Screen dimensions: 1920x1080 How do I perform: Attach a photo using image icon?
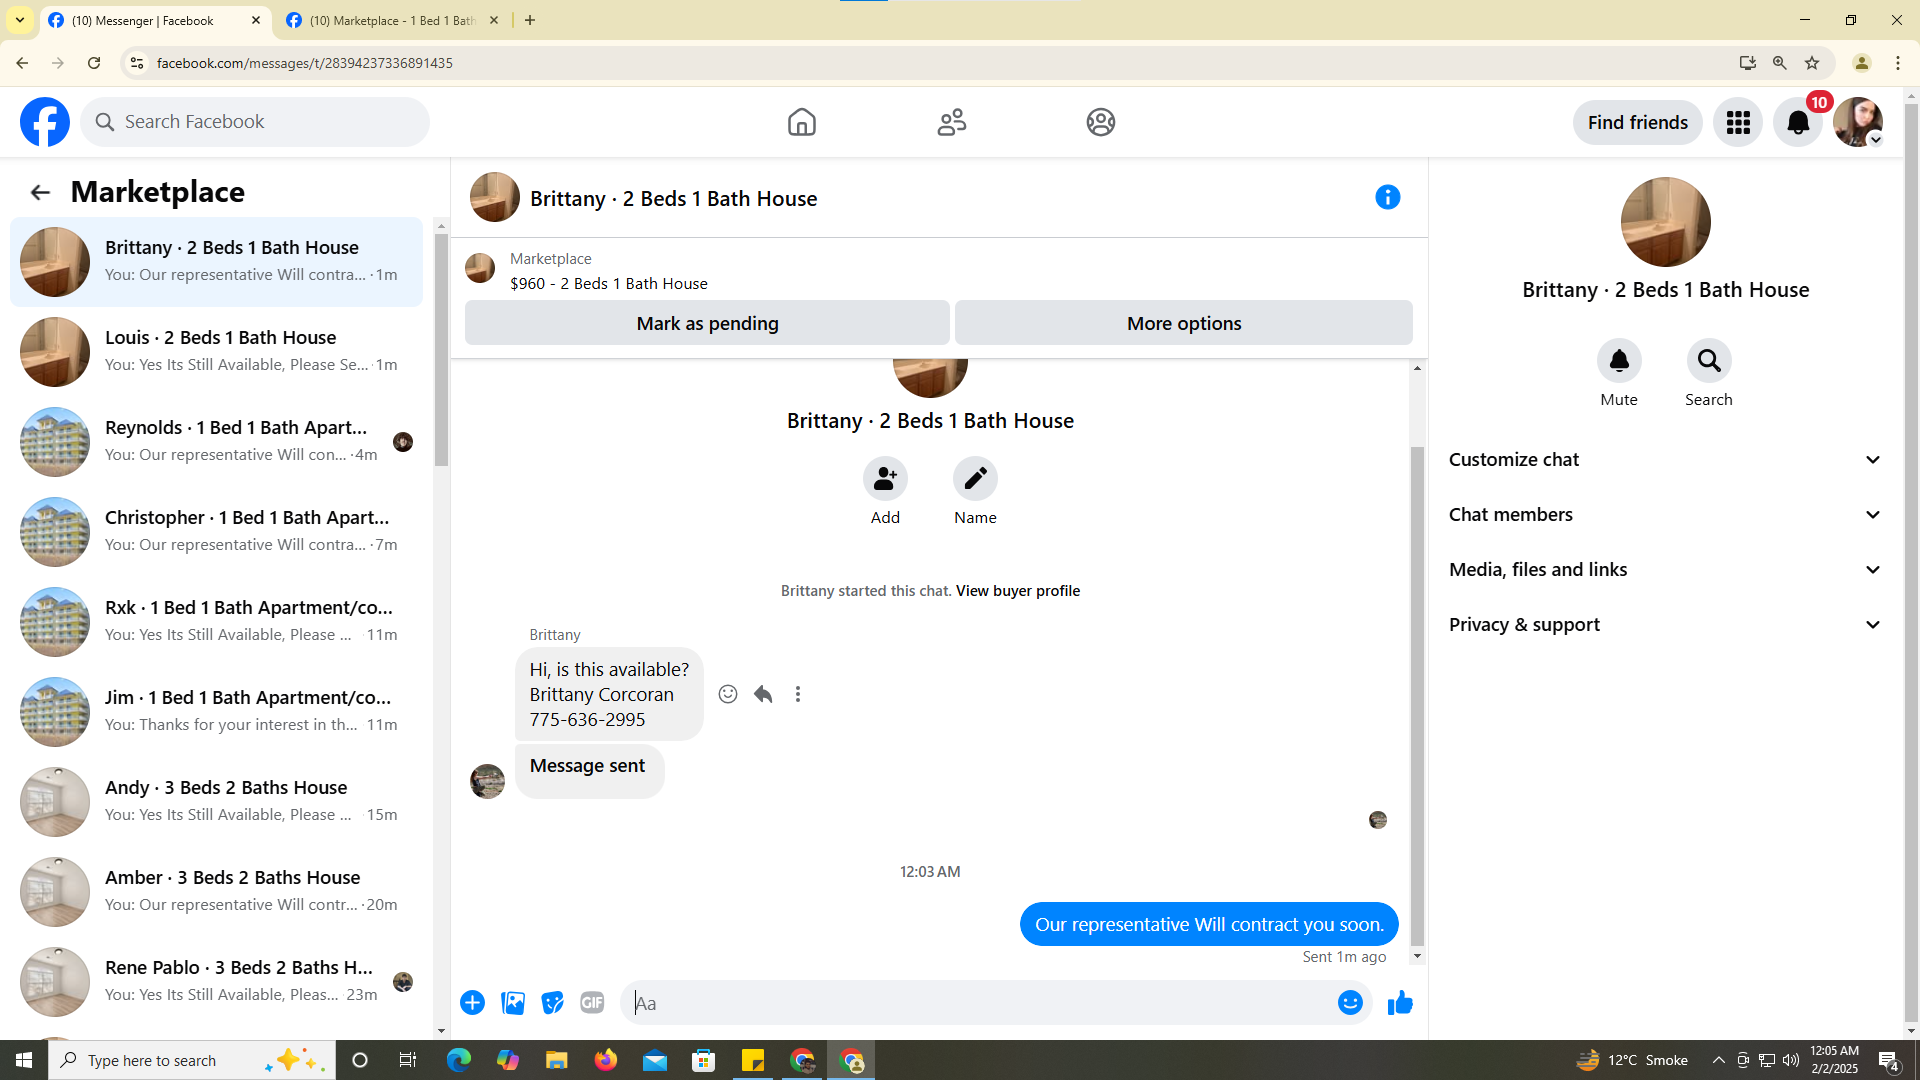tap(513, 1002)
